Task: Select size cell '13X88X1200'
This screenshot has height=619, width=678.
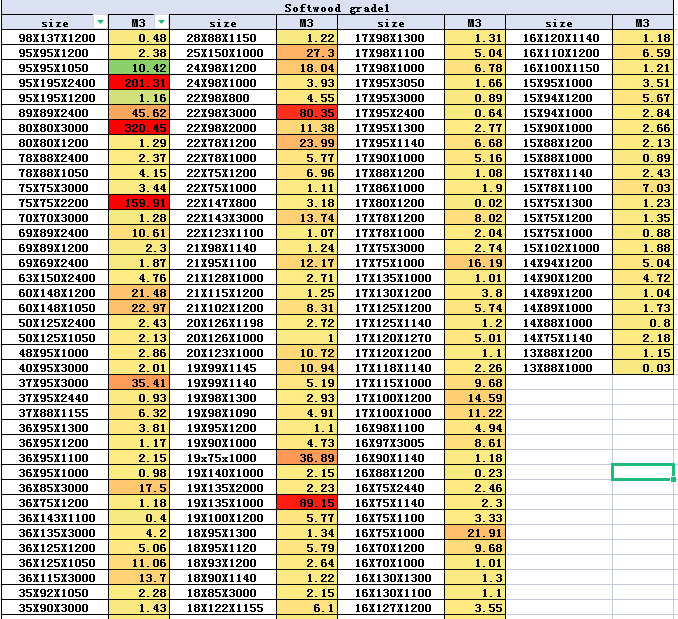Action: tap(559, 353)
